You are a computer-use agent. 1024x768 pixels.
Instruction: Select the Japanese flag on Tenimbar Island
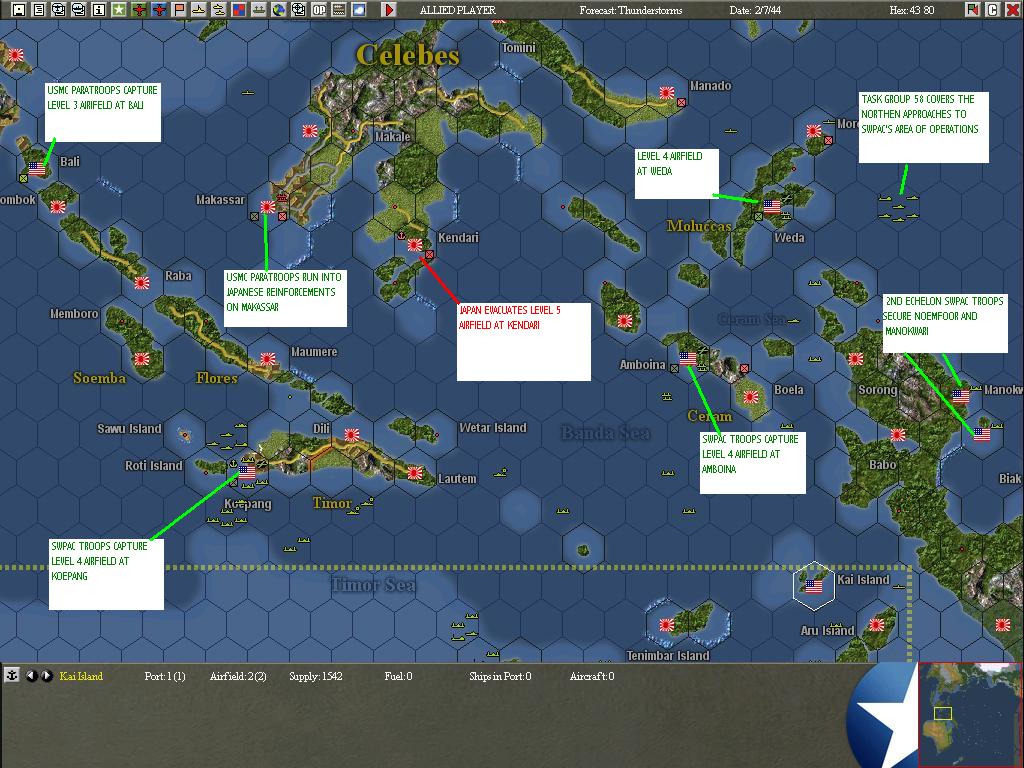(x=667, y=624)
